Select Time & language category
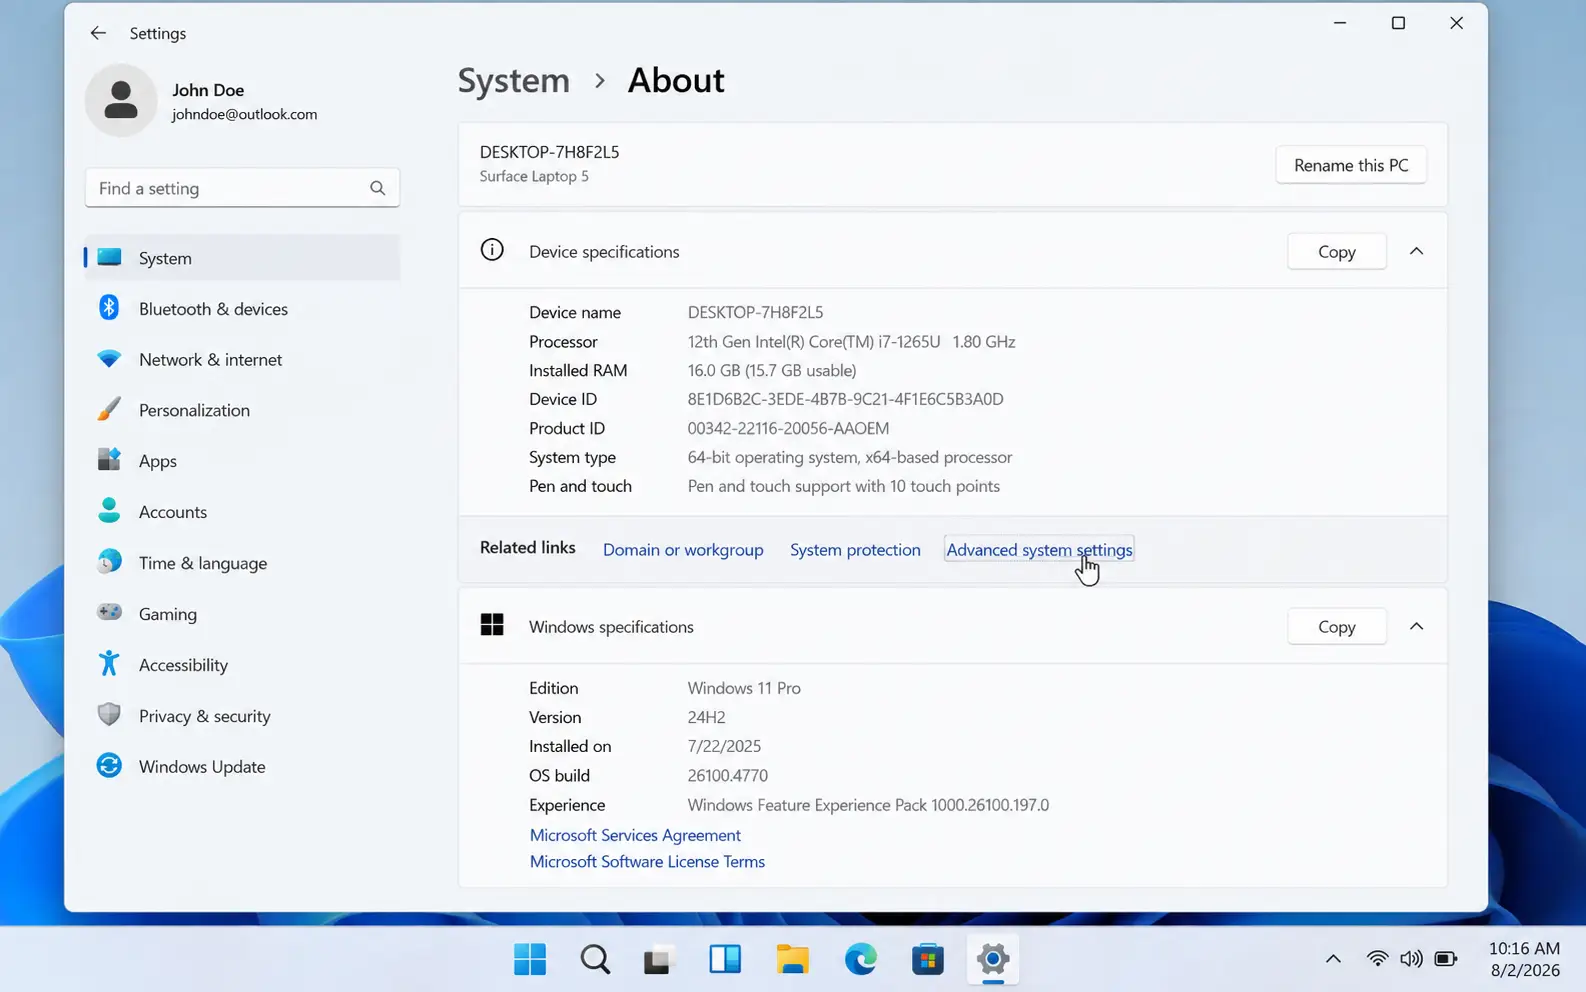The image size is (1586, 992). tap(242, 562)
